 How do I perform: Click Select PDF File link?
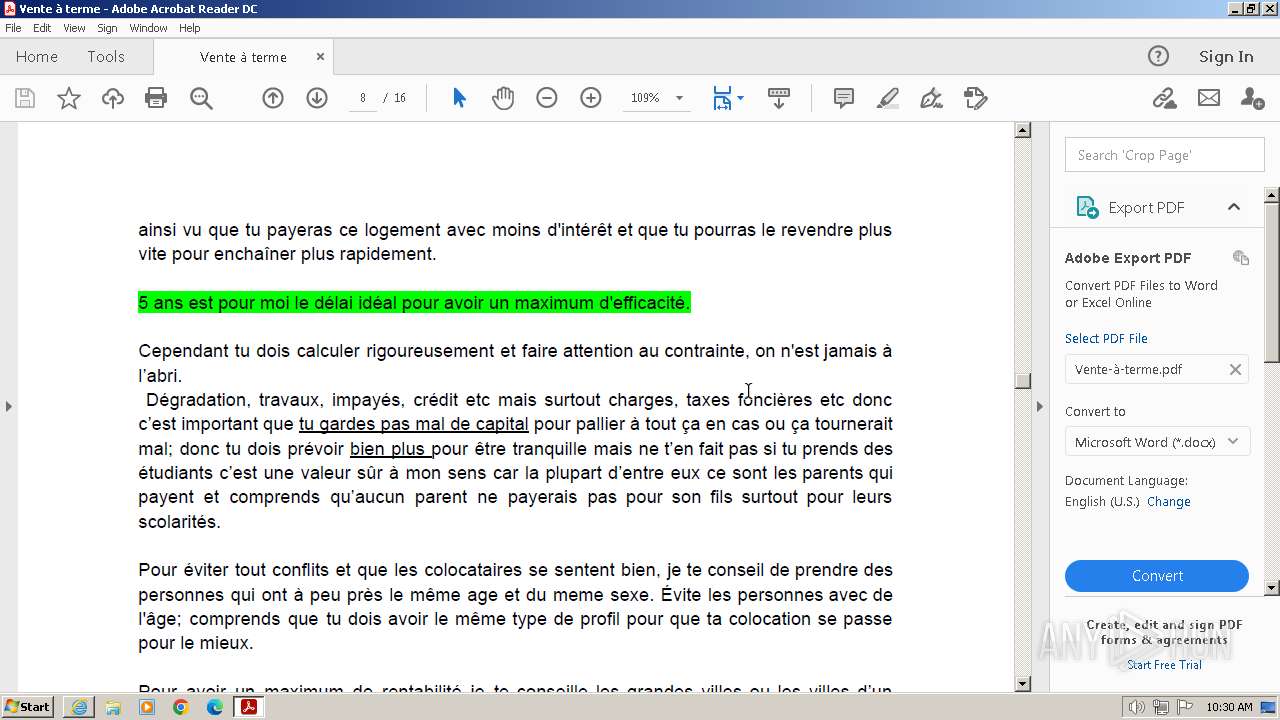pyautogui.click(x=1106, y=338)
